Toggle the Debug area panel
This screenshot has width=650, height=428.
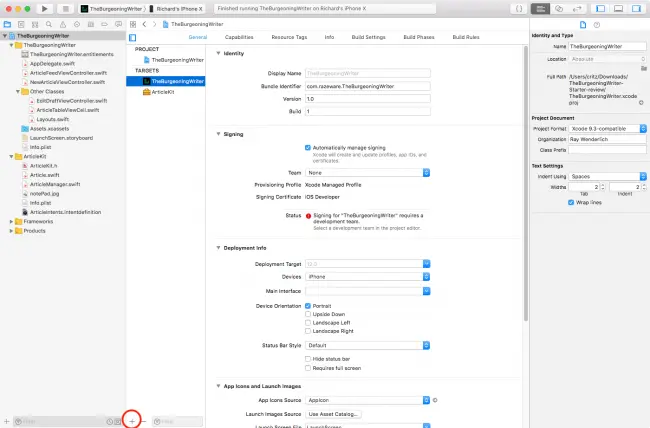[618, 9]
